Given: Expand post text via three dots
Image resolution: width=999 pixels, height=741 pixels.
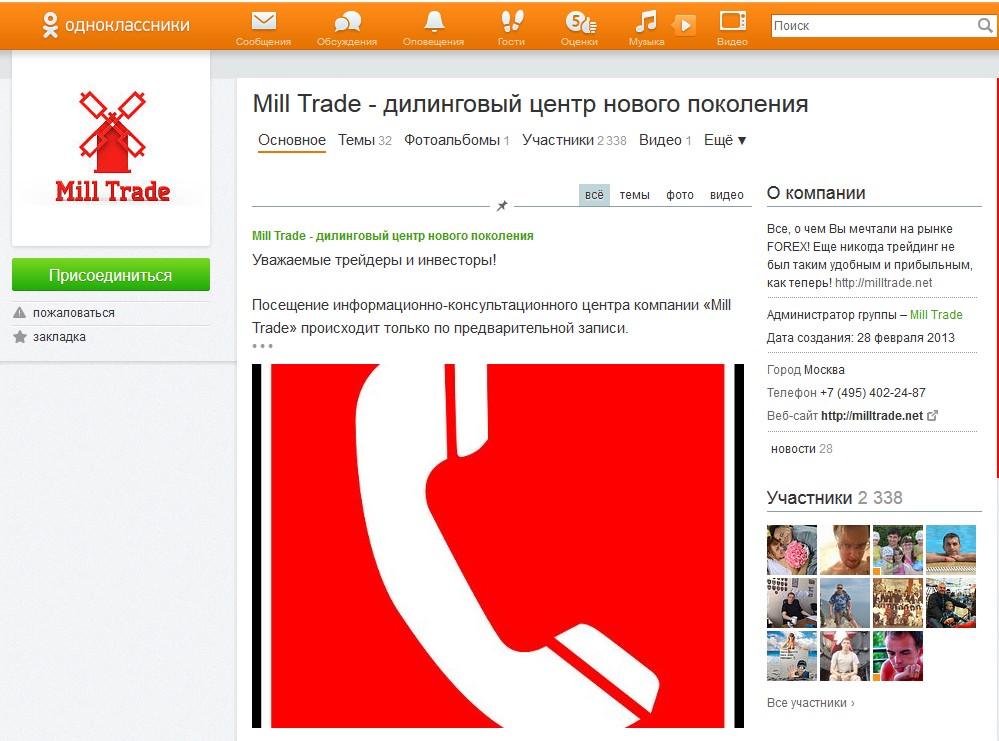Looking at the screenshot, I should (262, 346).
